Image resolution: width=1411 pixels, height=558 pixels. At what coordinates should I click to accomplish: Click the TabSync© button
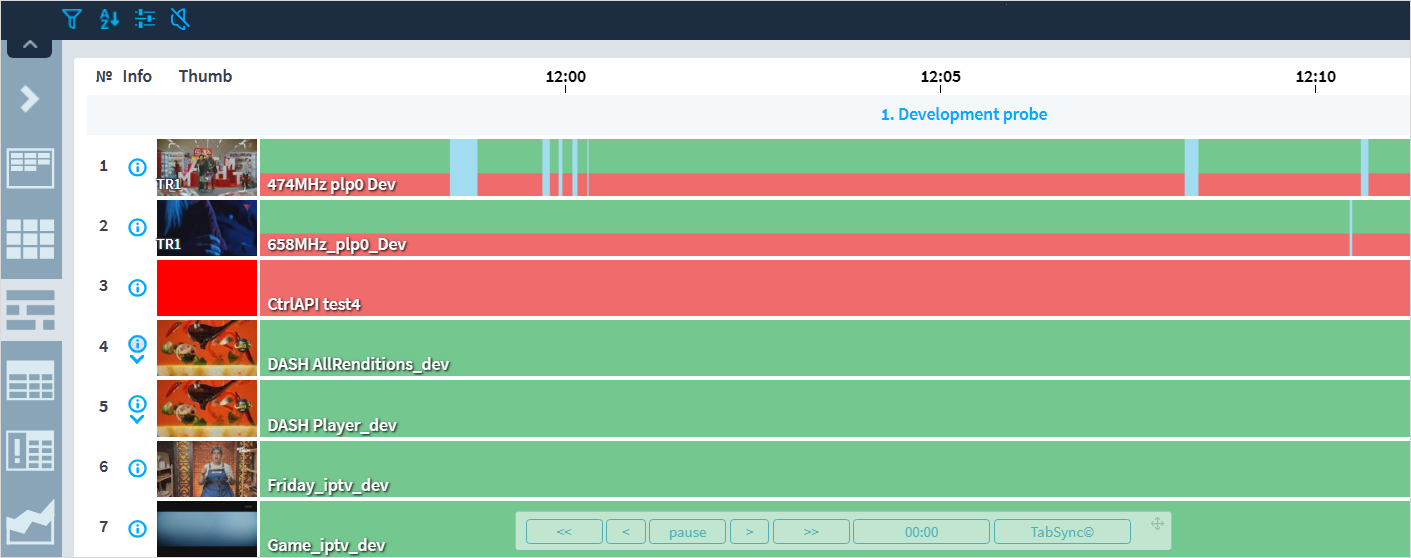1062,532
